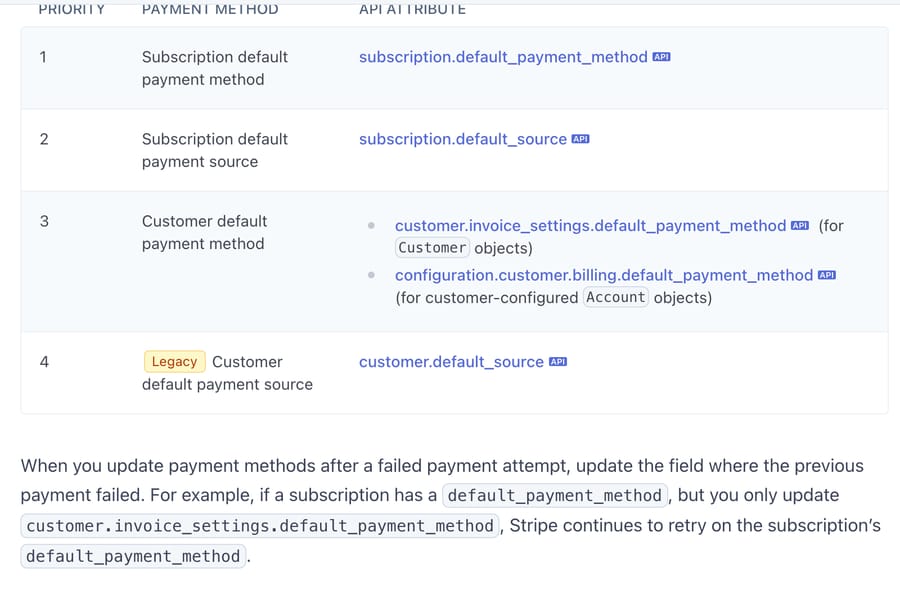Viewport: 900px width, 596px height.
Task: Click priority number 4 cell
Action: click(x=44, y=362)
